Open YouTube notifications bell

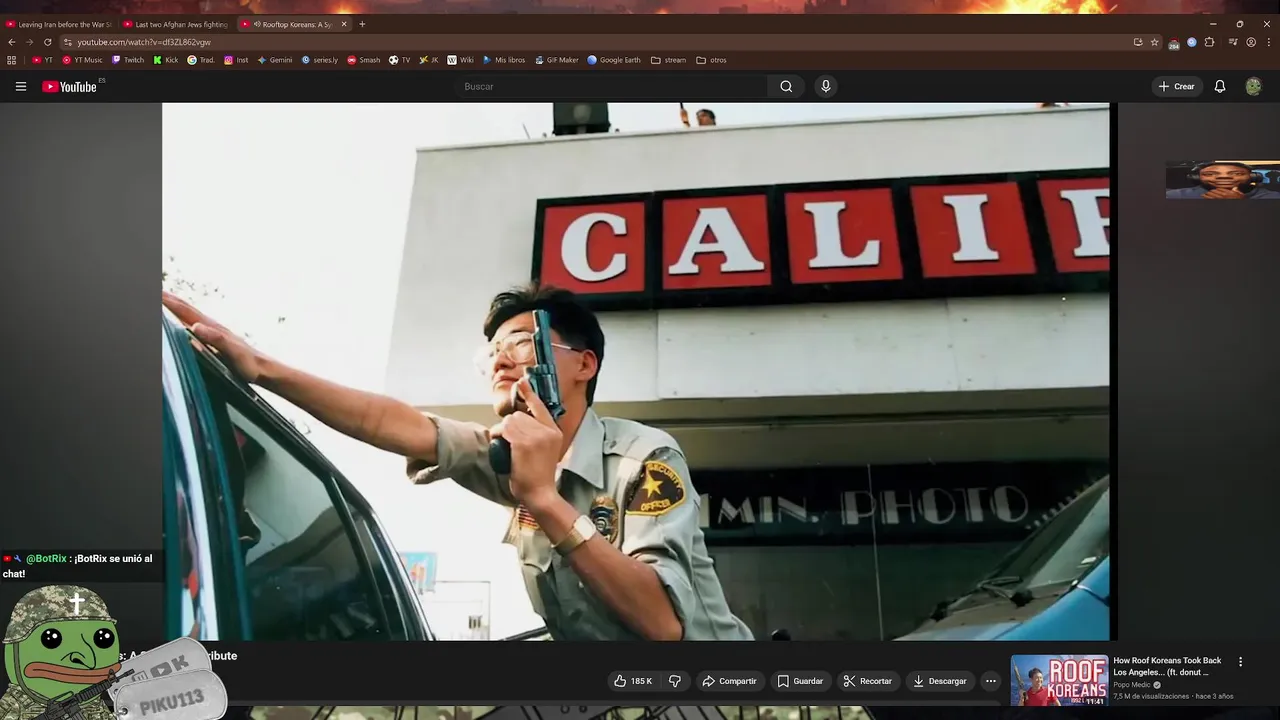(x=1220, y=86)
